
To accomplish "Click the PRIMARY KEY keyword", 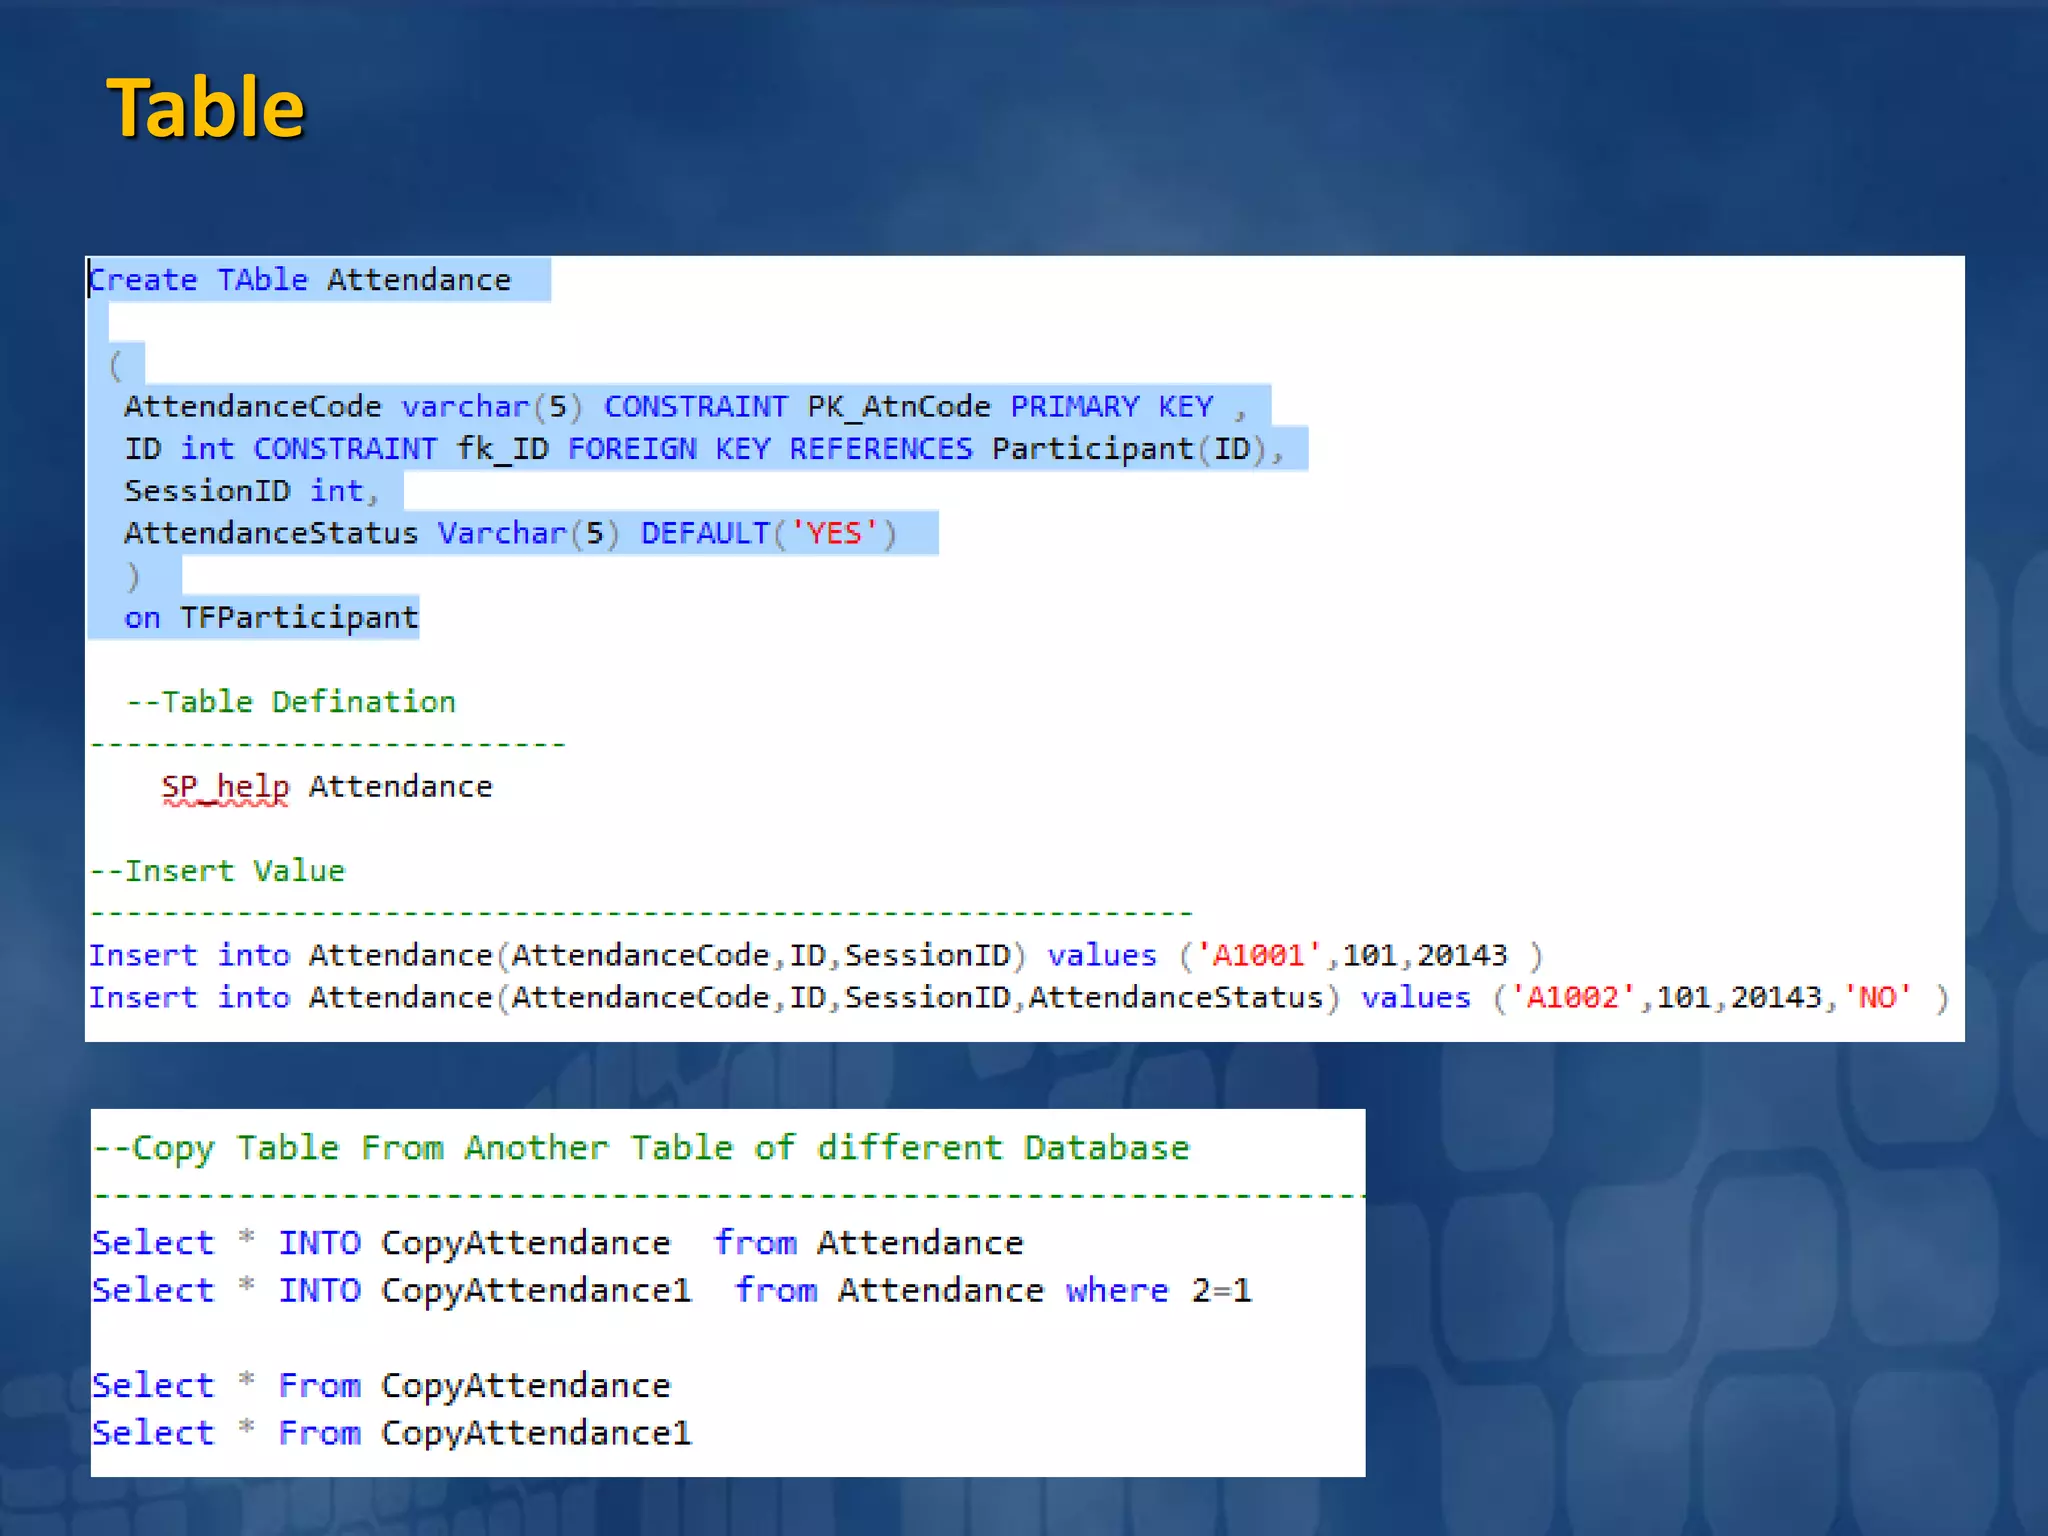I will (1111, 407).
